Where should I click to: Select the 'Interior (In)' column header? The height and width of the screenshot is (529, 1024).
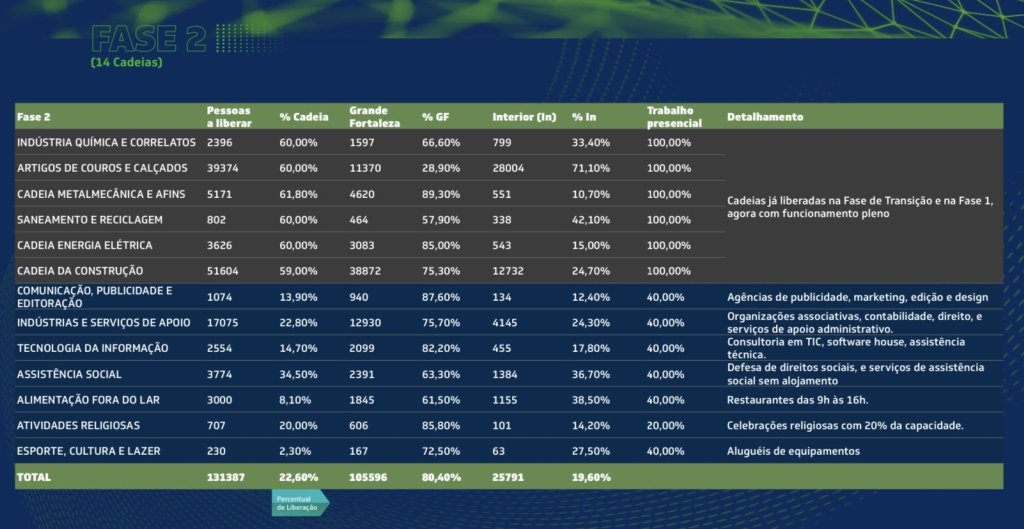pos(524,117)
